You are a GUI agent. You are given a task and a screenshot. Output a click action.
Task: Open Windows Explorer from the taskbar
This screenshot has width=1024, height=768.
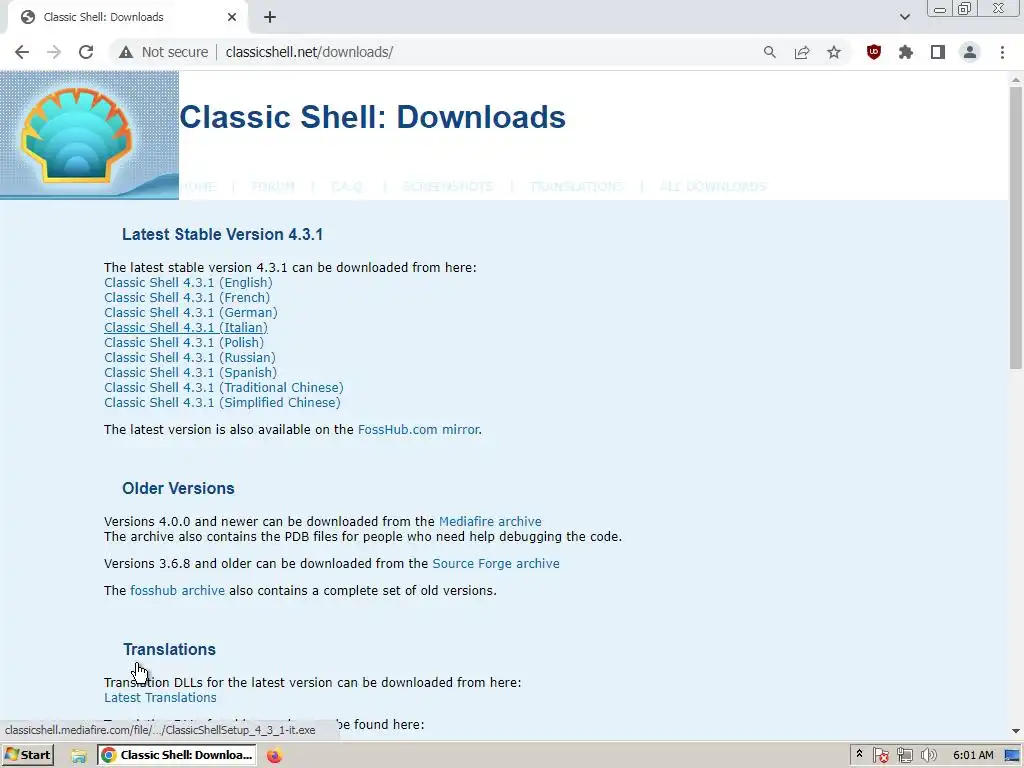tap(79, 756)
